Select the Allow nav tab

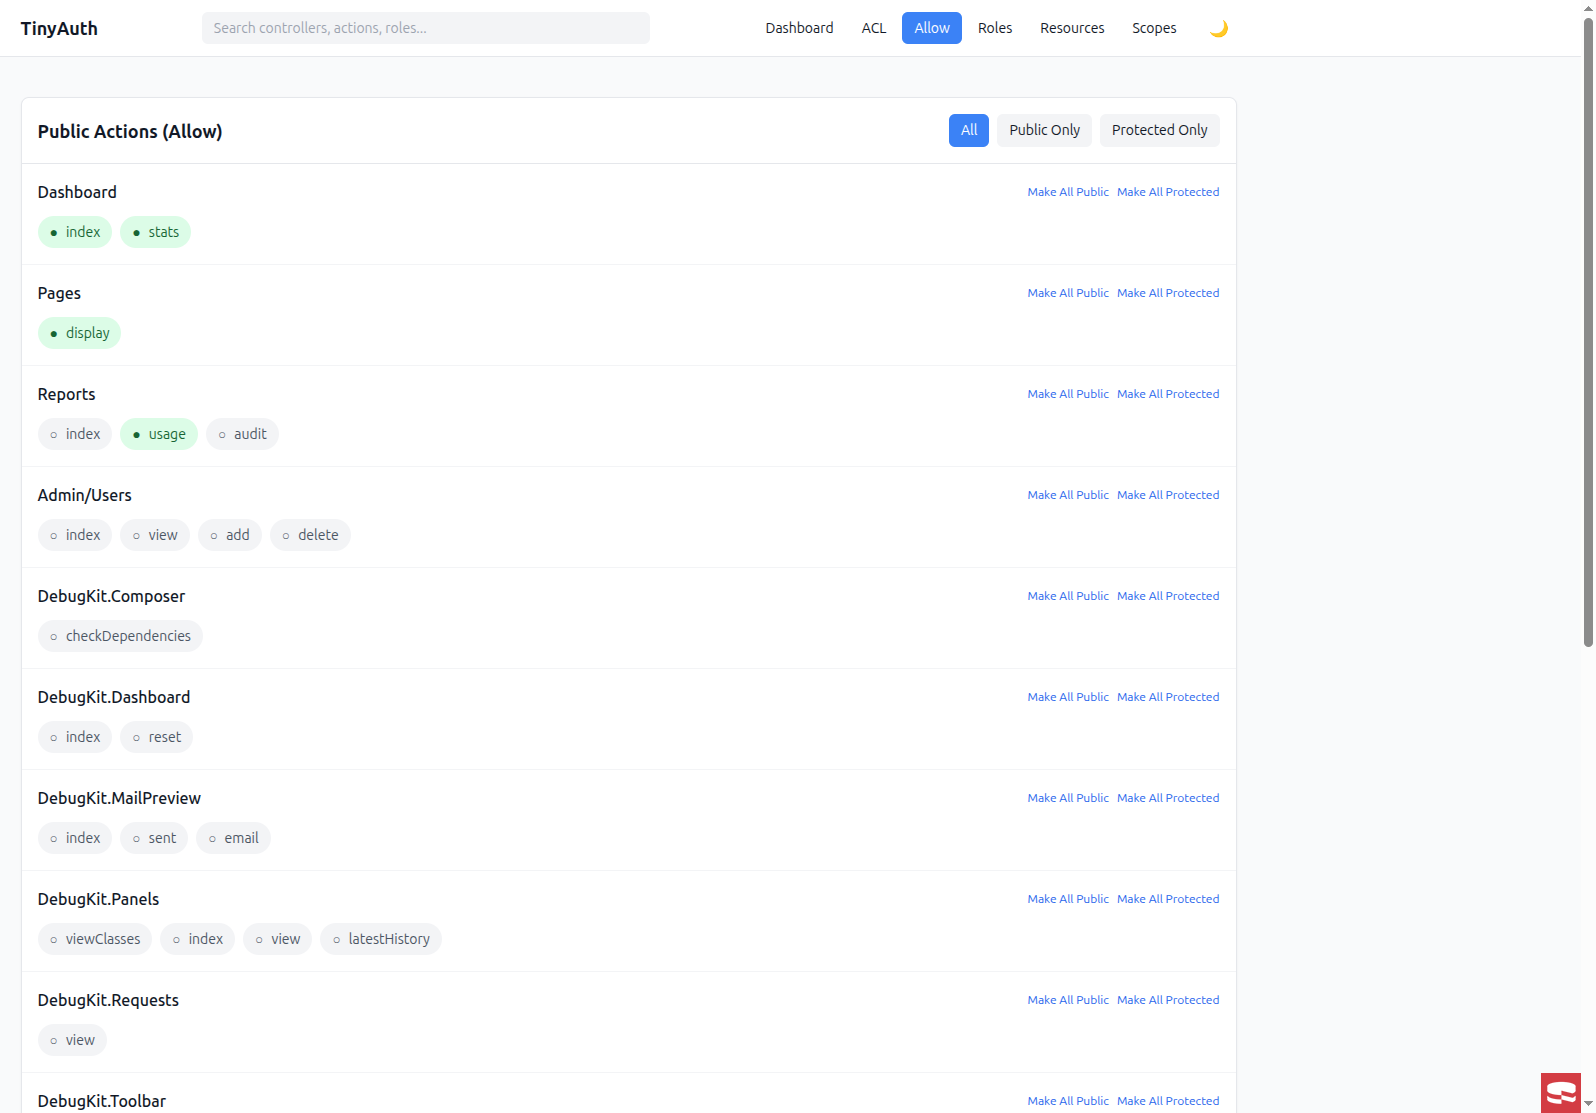click(932, 28)
